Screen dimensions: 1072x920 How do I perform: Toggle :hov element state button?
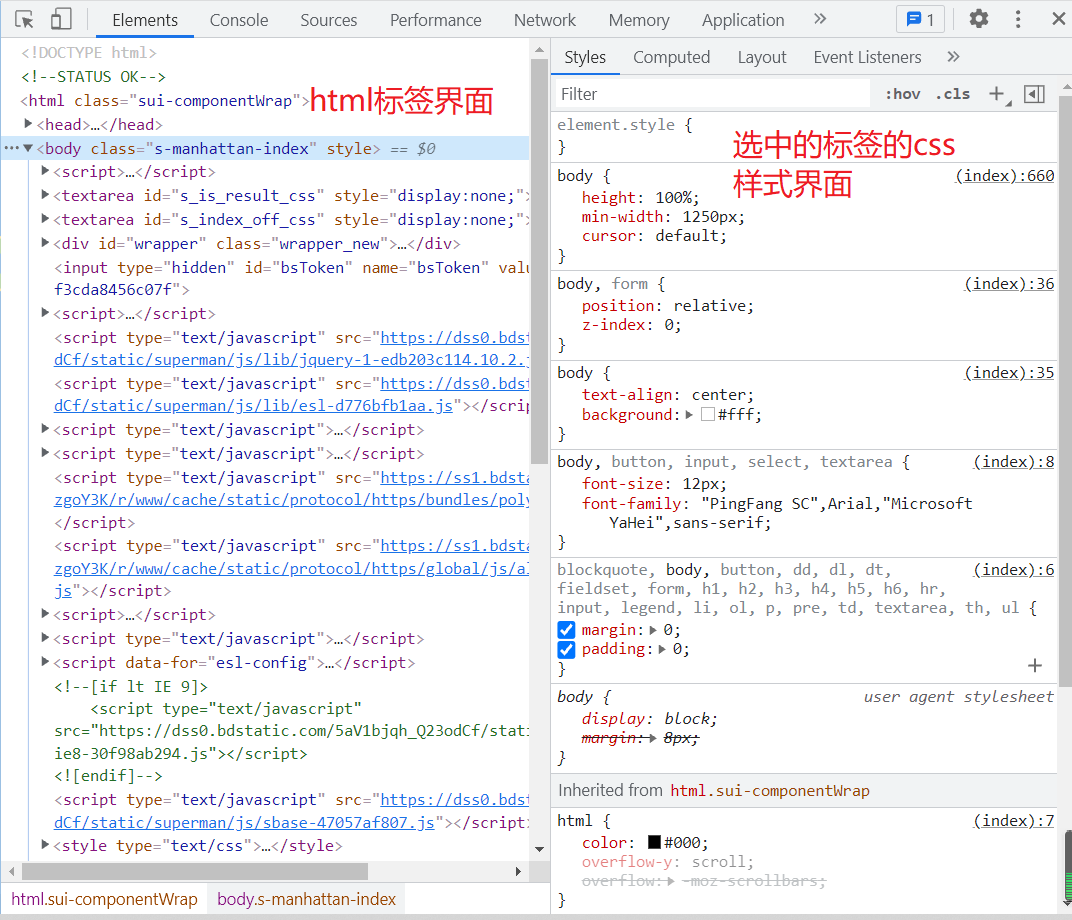[x=902, y=94]
